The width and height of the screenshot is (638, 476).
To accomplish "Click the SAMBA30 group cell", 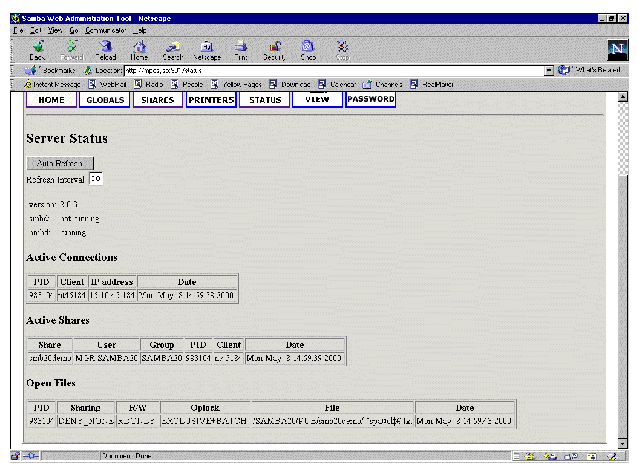I will 162,358.
